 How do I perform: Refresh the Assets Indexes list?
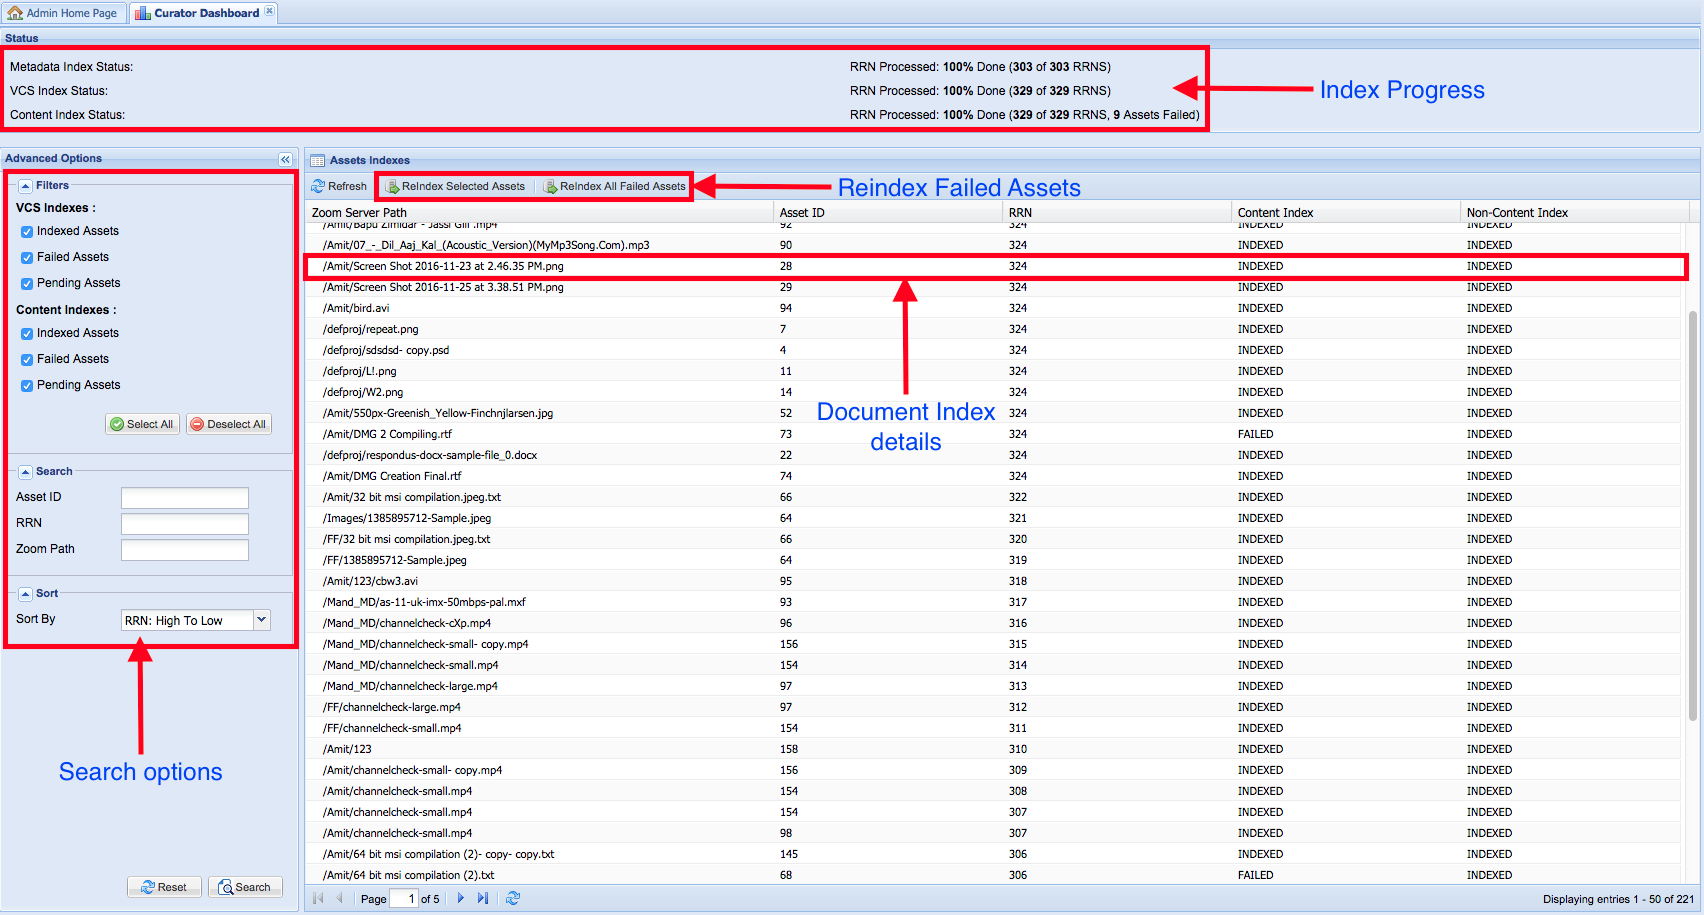pyautogui.click(x=339, y=186)
